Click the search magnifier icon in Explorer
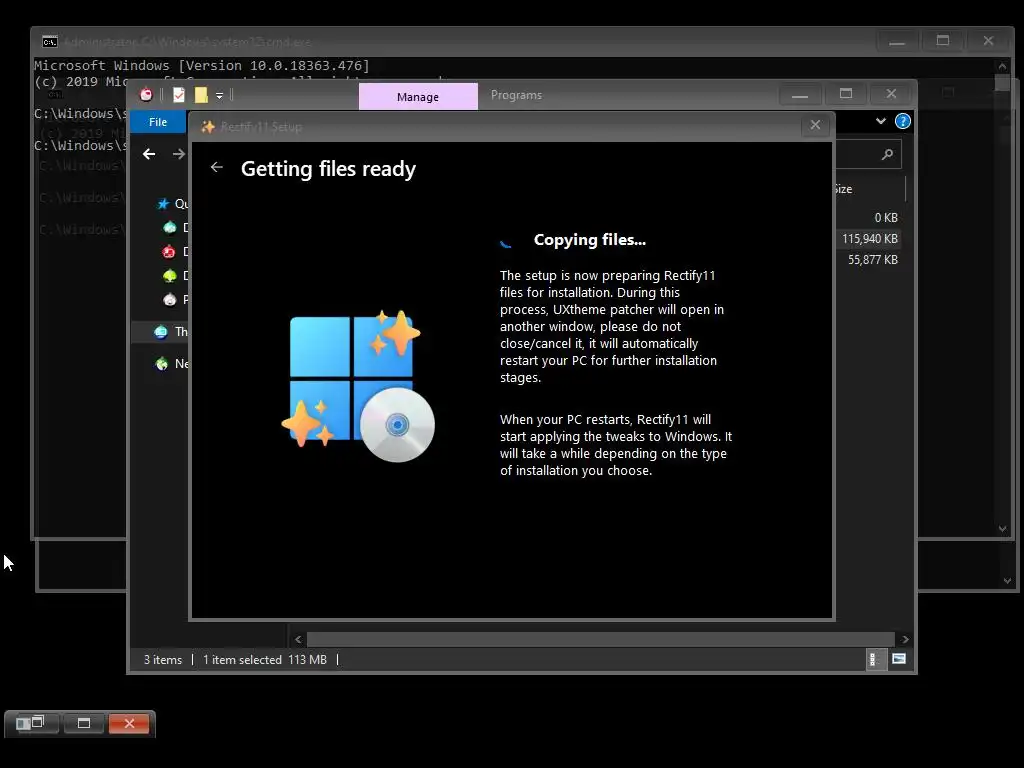The width and height of the screenshot is (1024, 768). click(x=887, y=154)
